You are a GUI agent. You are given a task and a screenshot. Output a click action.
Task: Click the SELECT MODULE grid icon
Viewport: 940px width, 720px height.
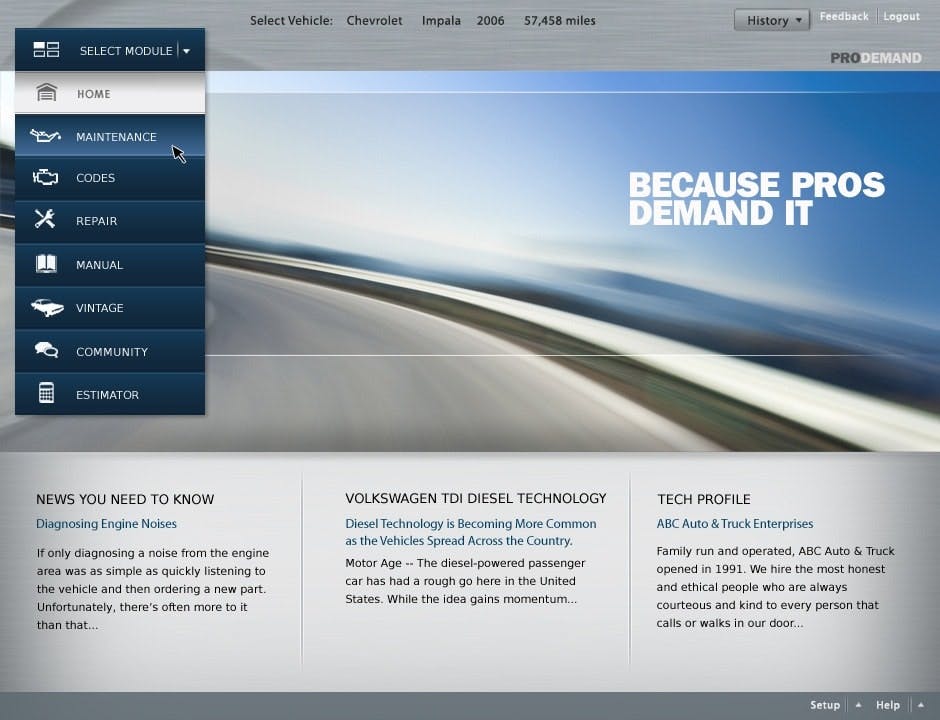[x=46, y=49]
